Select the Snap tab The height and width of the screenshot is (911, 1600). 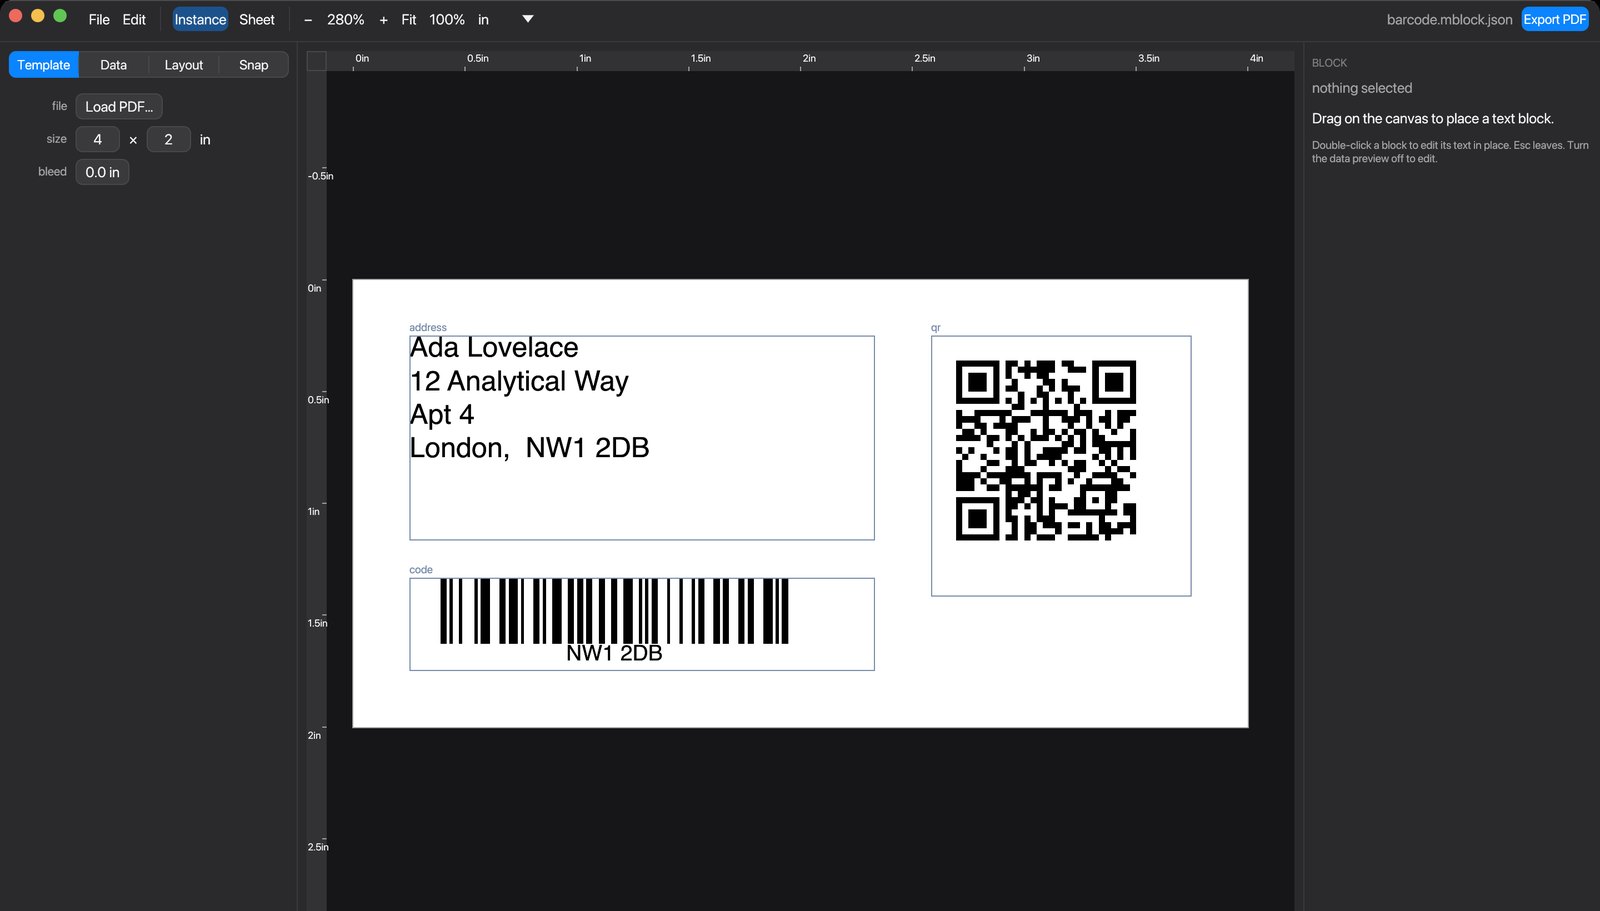click(x=254, y=65)
